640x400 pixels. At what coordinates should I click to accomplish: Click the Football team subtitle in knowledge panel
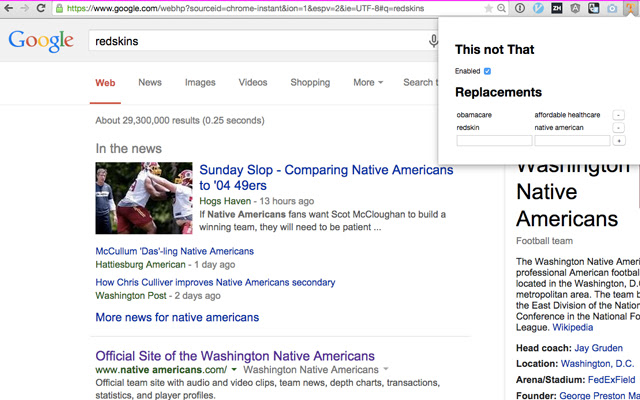click(544, 241)
